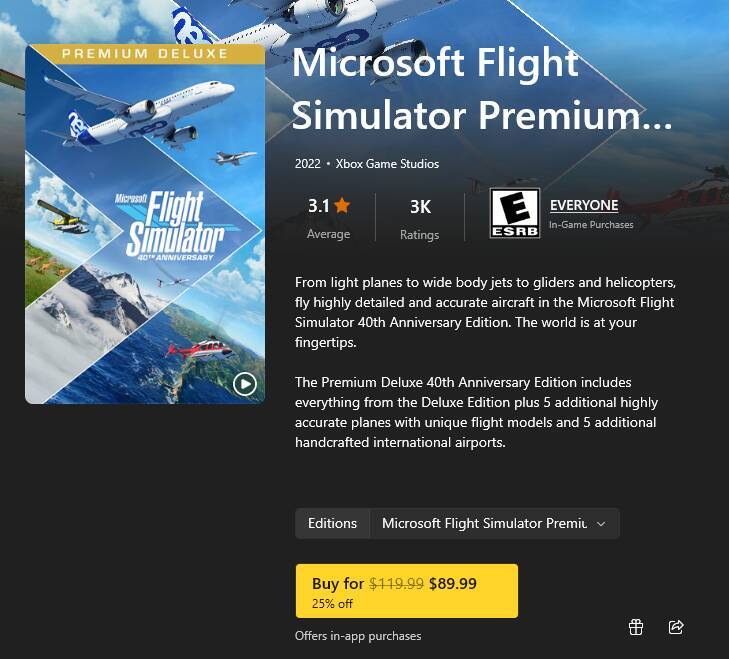The height and width of the screenshot is (659, 729).
Task: Click the Microsoft Flight Simulator Premium title
Action: [482, 88]
